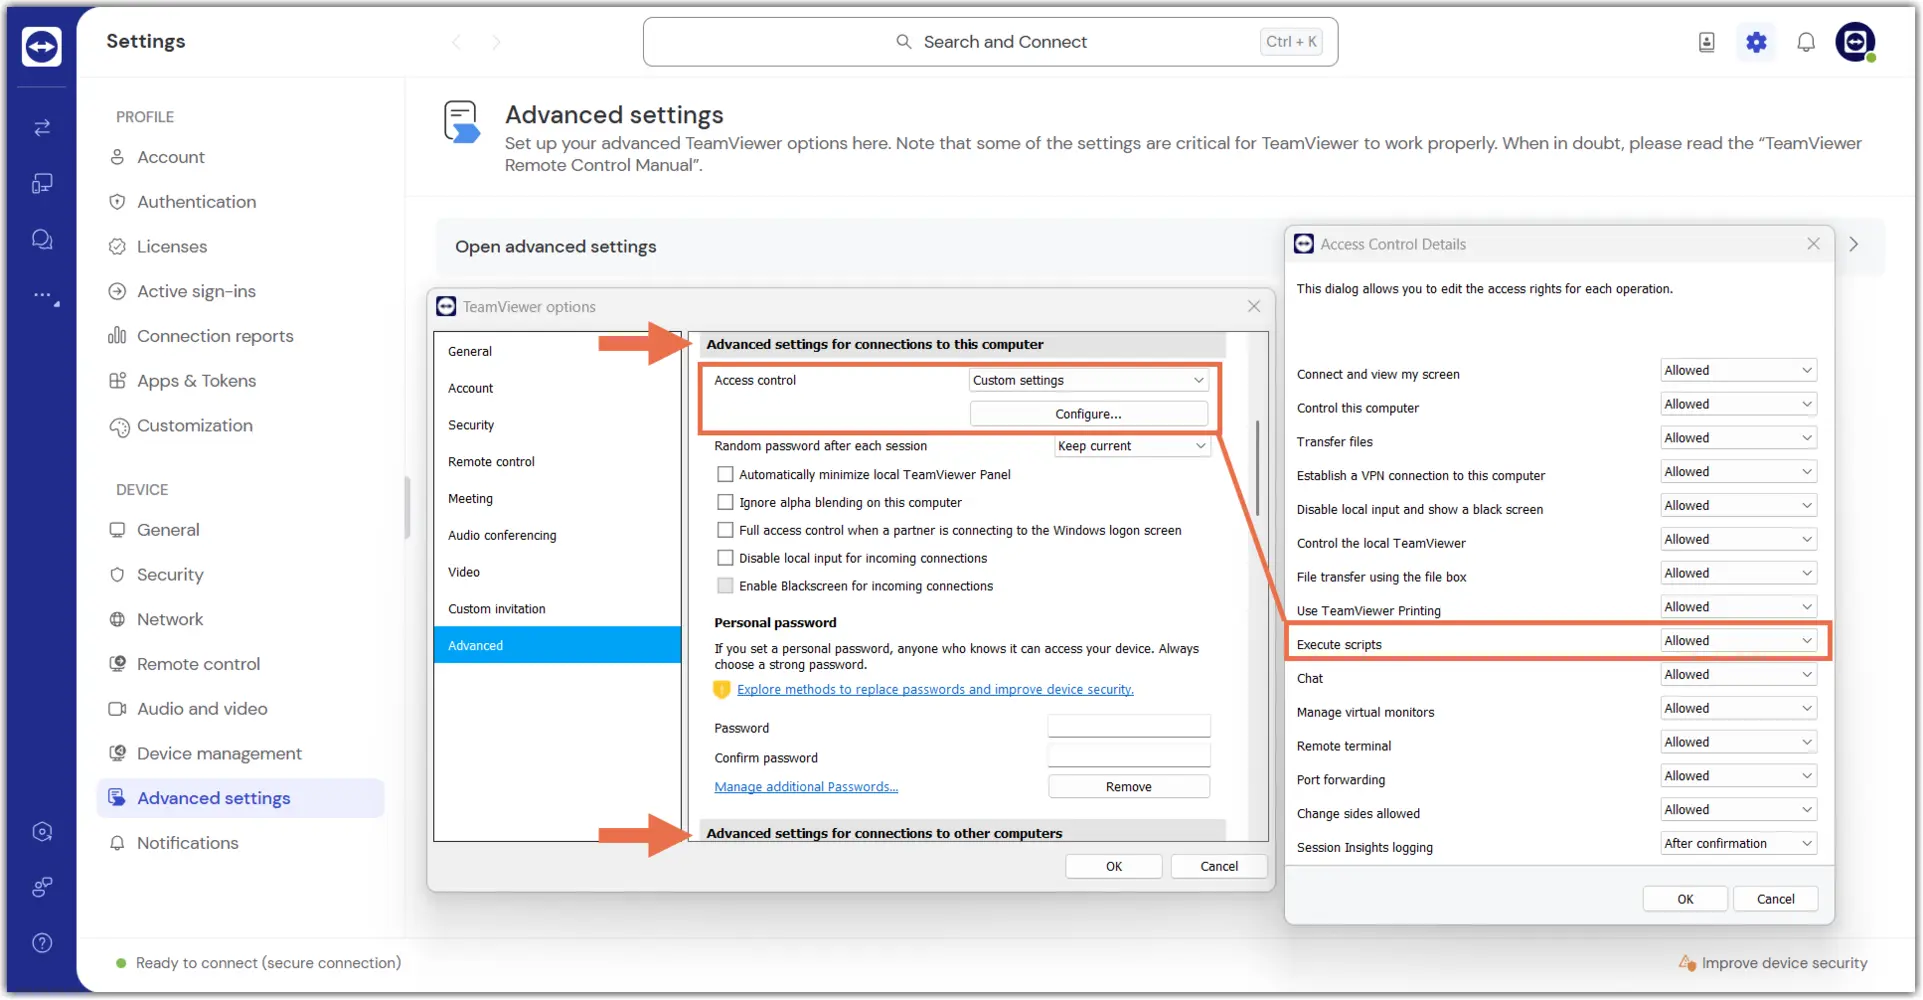Click the Customization palette icon
The image size is (1923, 1000).
pyautogui.click(x=119, y=427)
